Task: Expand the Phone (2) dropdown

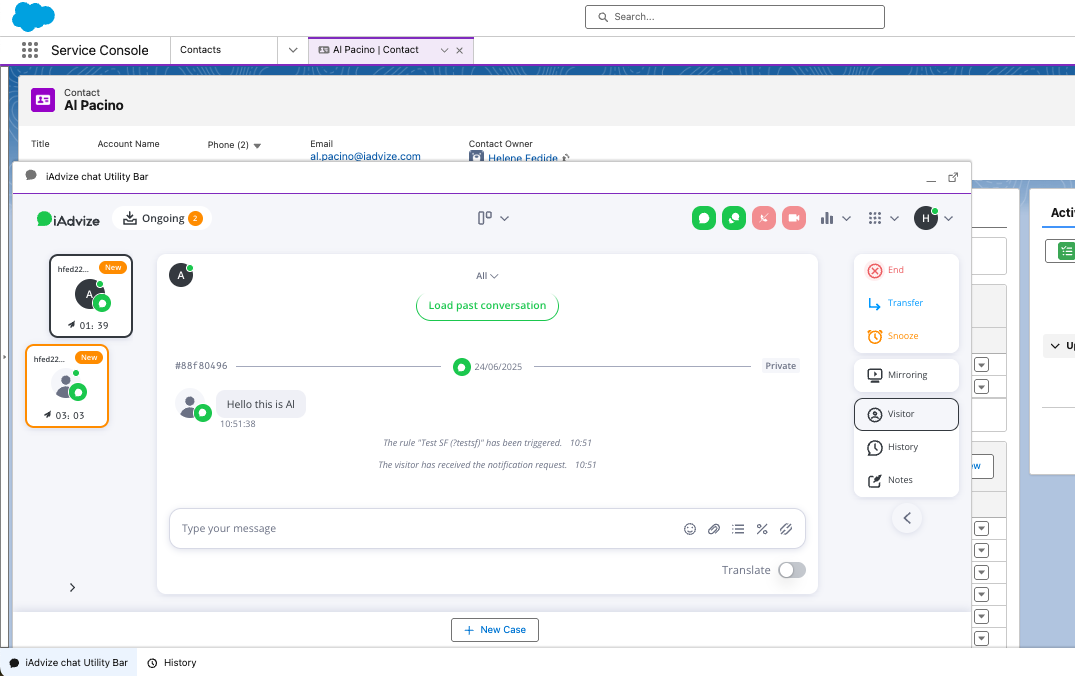Action: pos(257,145)
